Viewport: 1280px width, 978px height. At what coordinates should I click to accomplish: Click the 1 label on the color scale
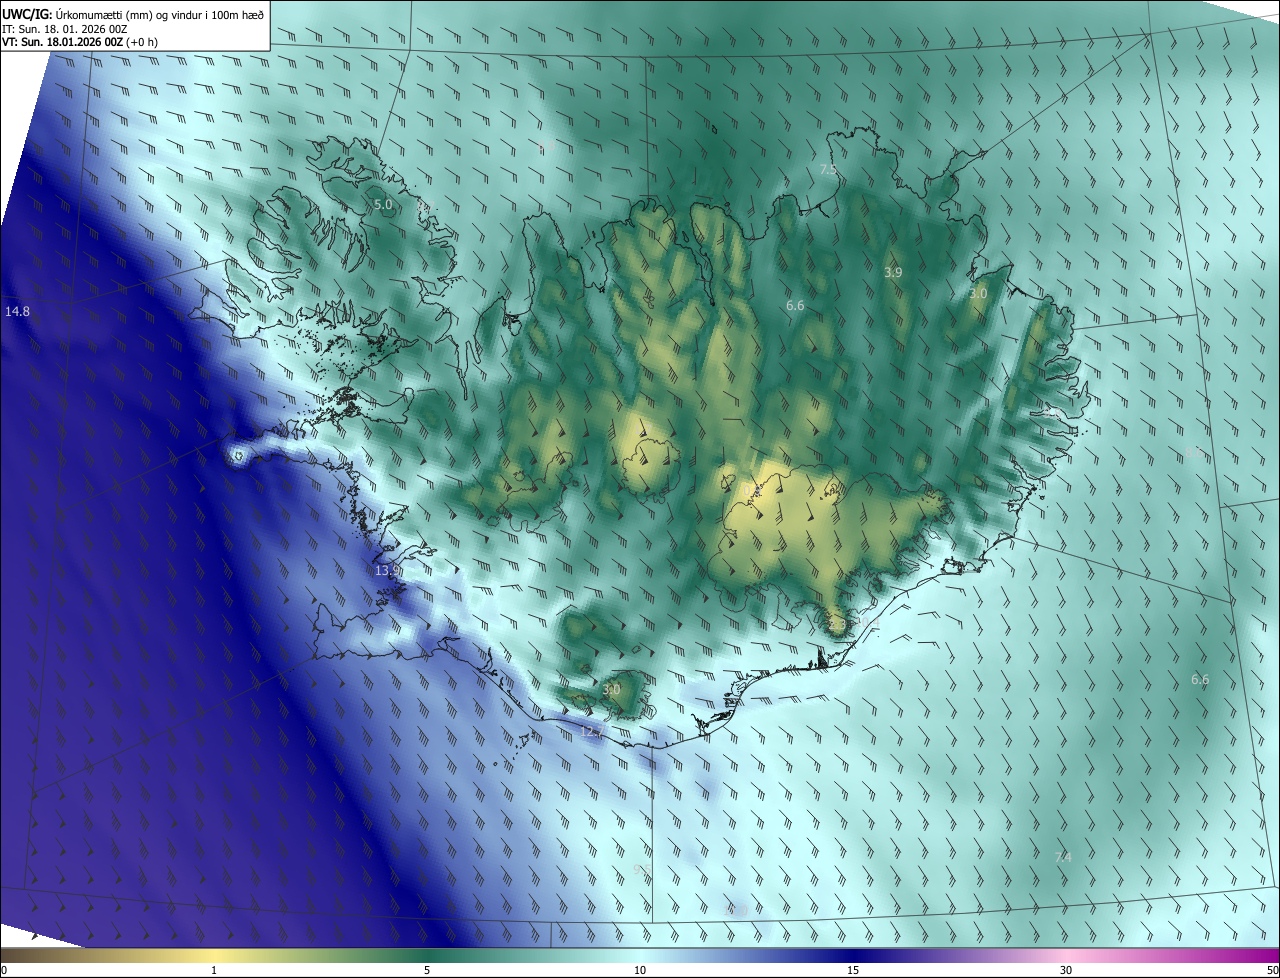click(214, 971)
